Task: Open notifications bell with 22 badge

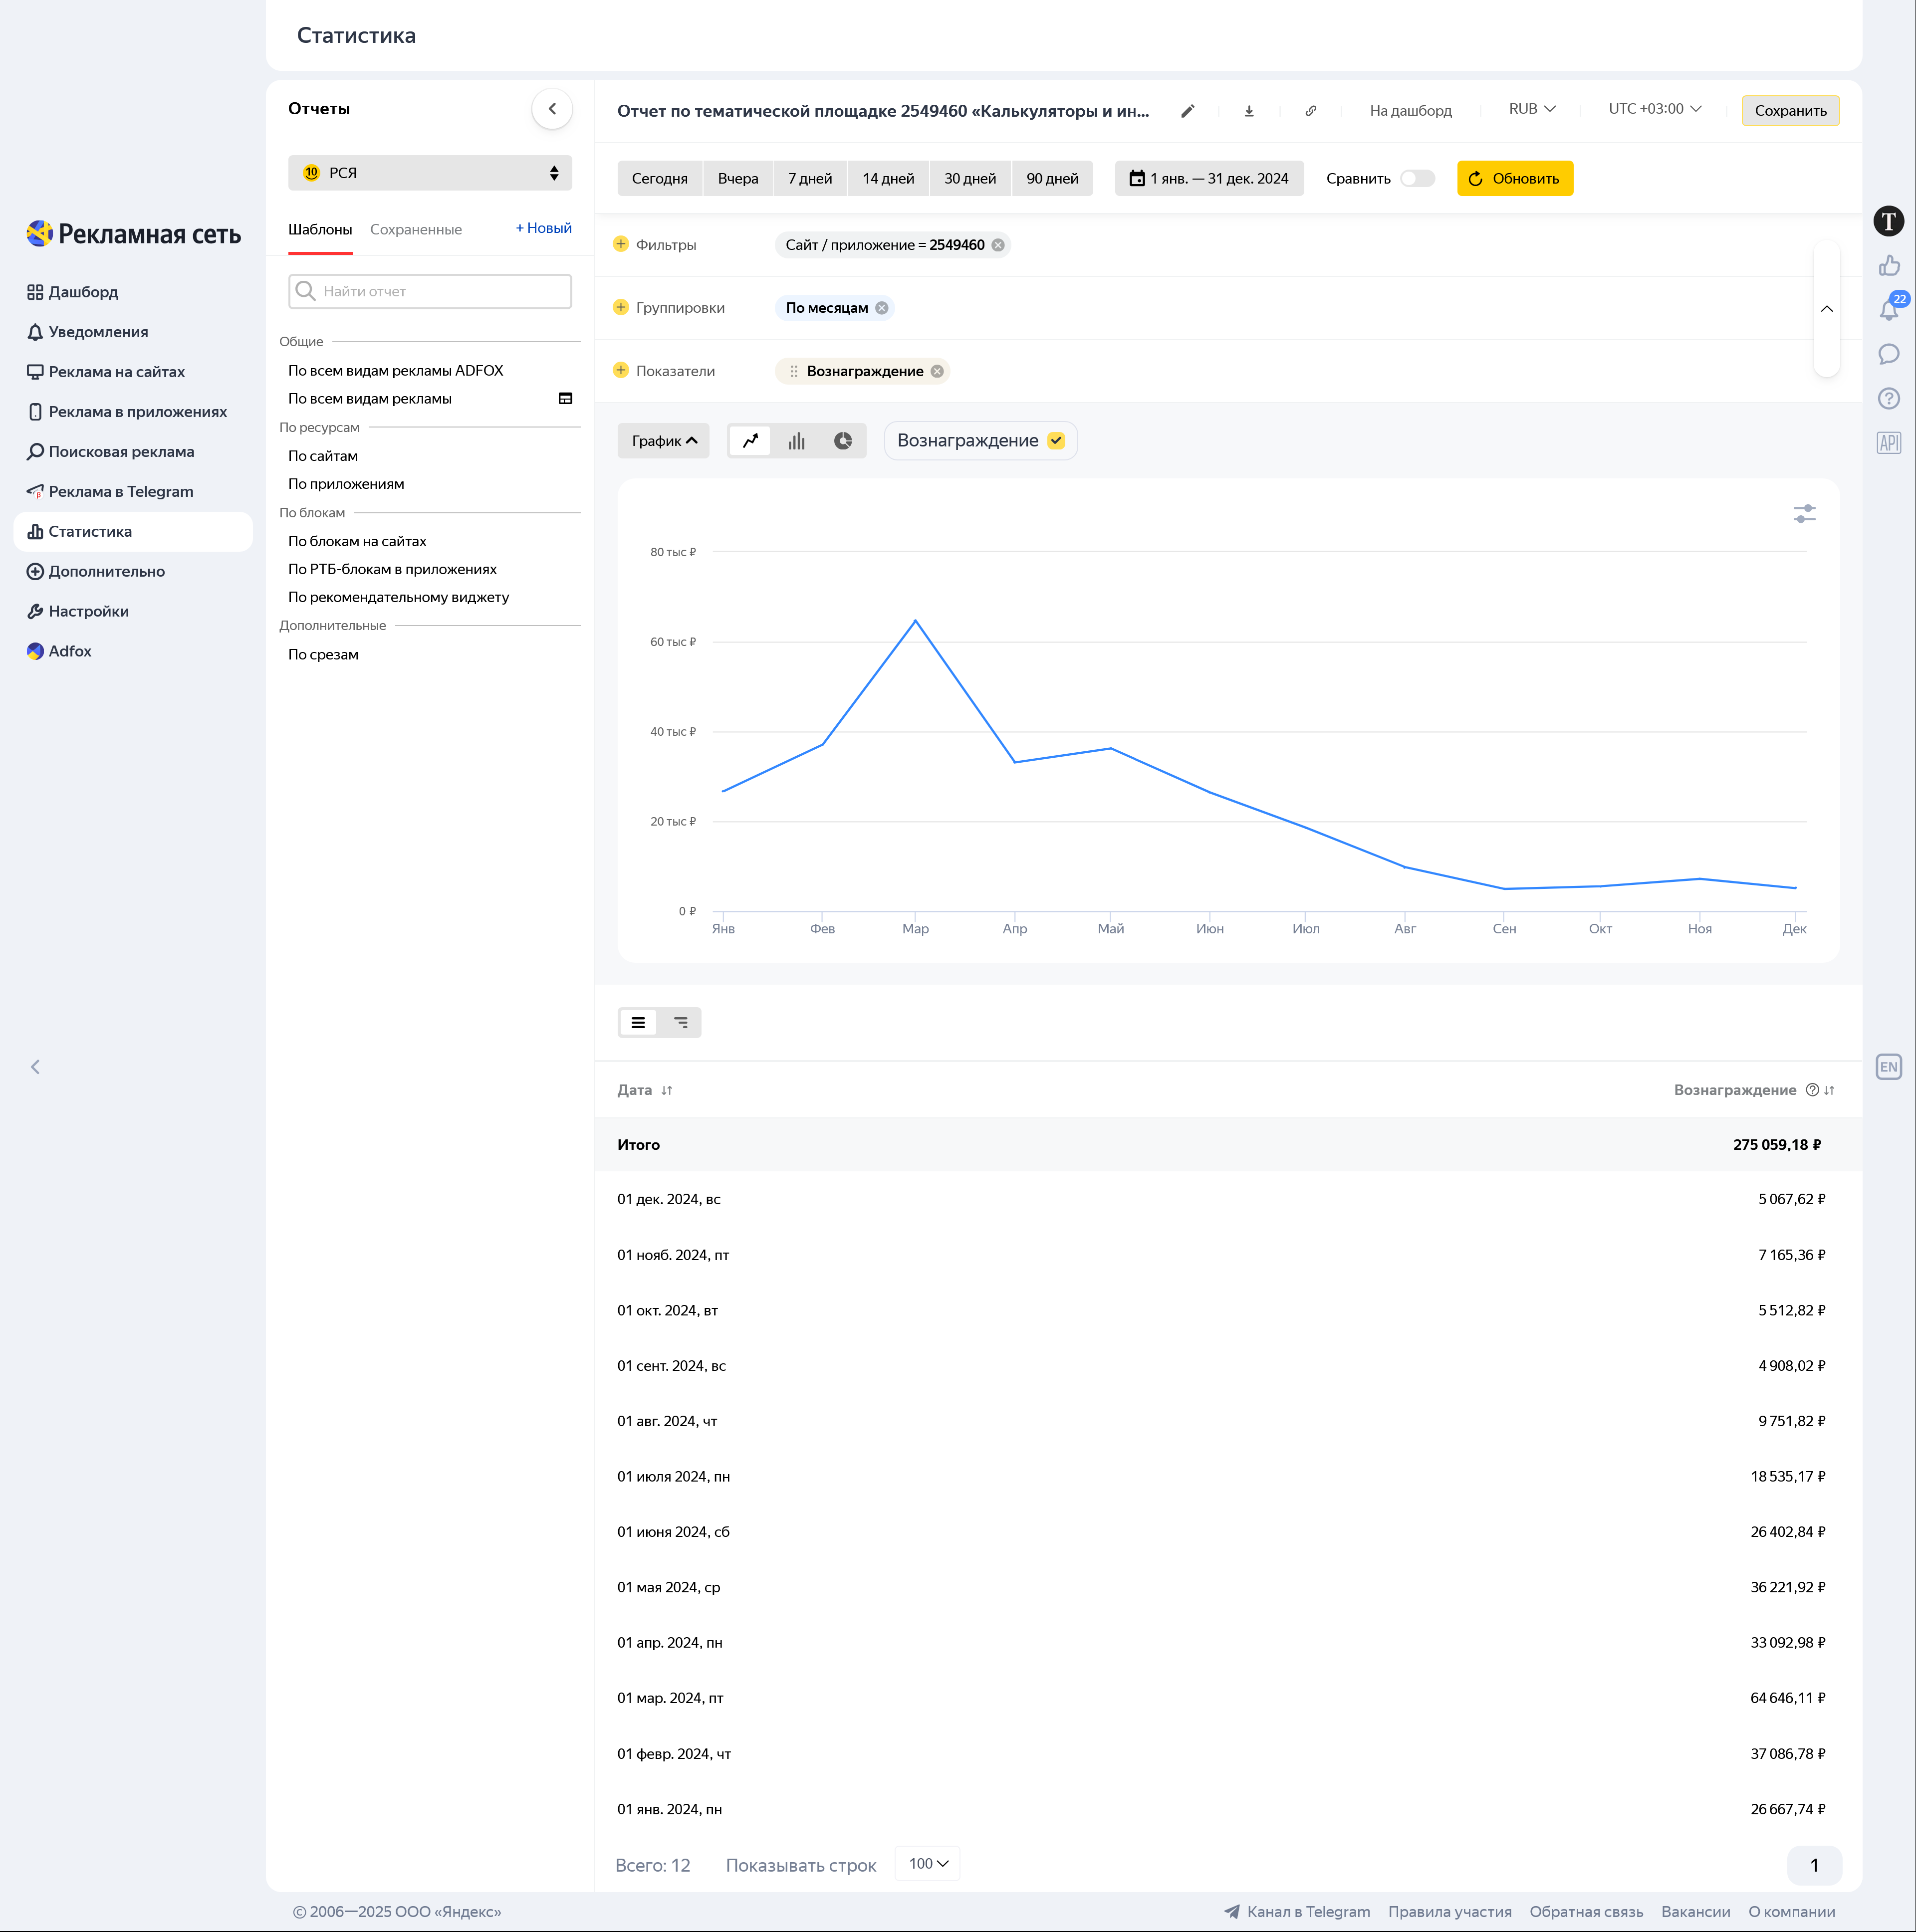Action: [1888, 310]
